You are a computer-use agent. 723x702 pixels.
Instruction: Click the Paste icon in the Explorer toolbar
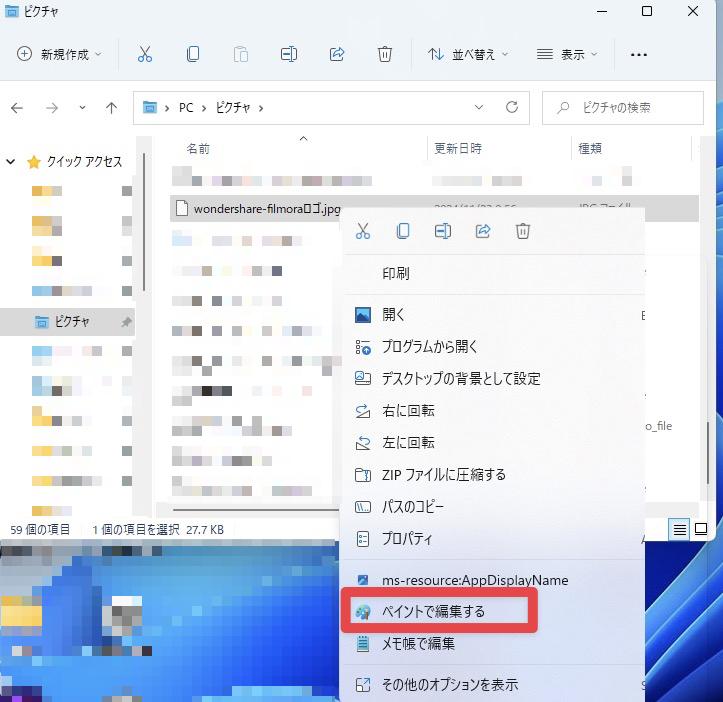click(x=241, y=54)
